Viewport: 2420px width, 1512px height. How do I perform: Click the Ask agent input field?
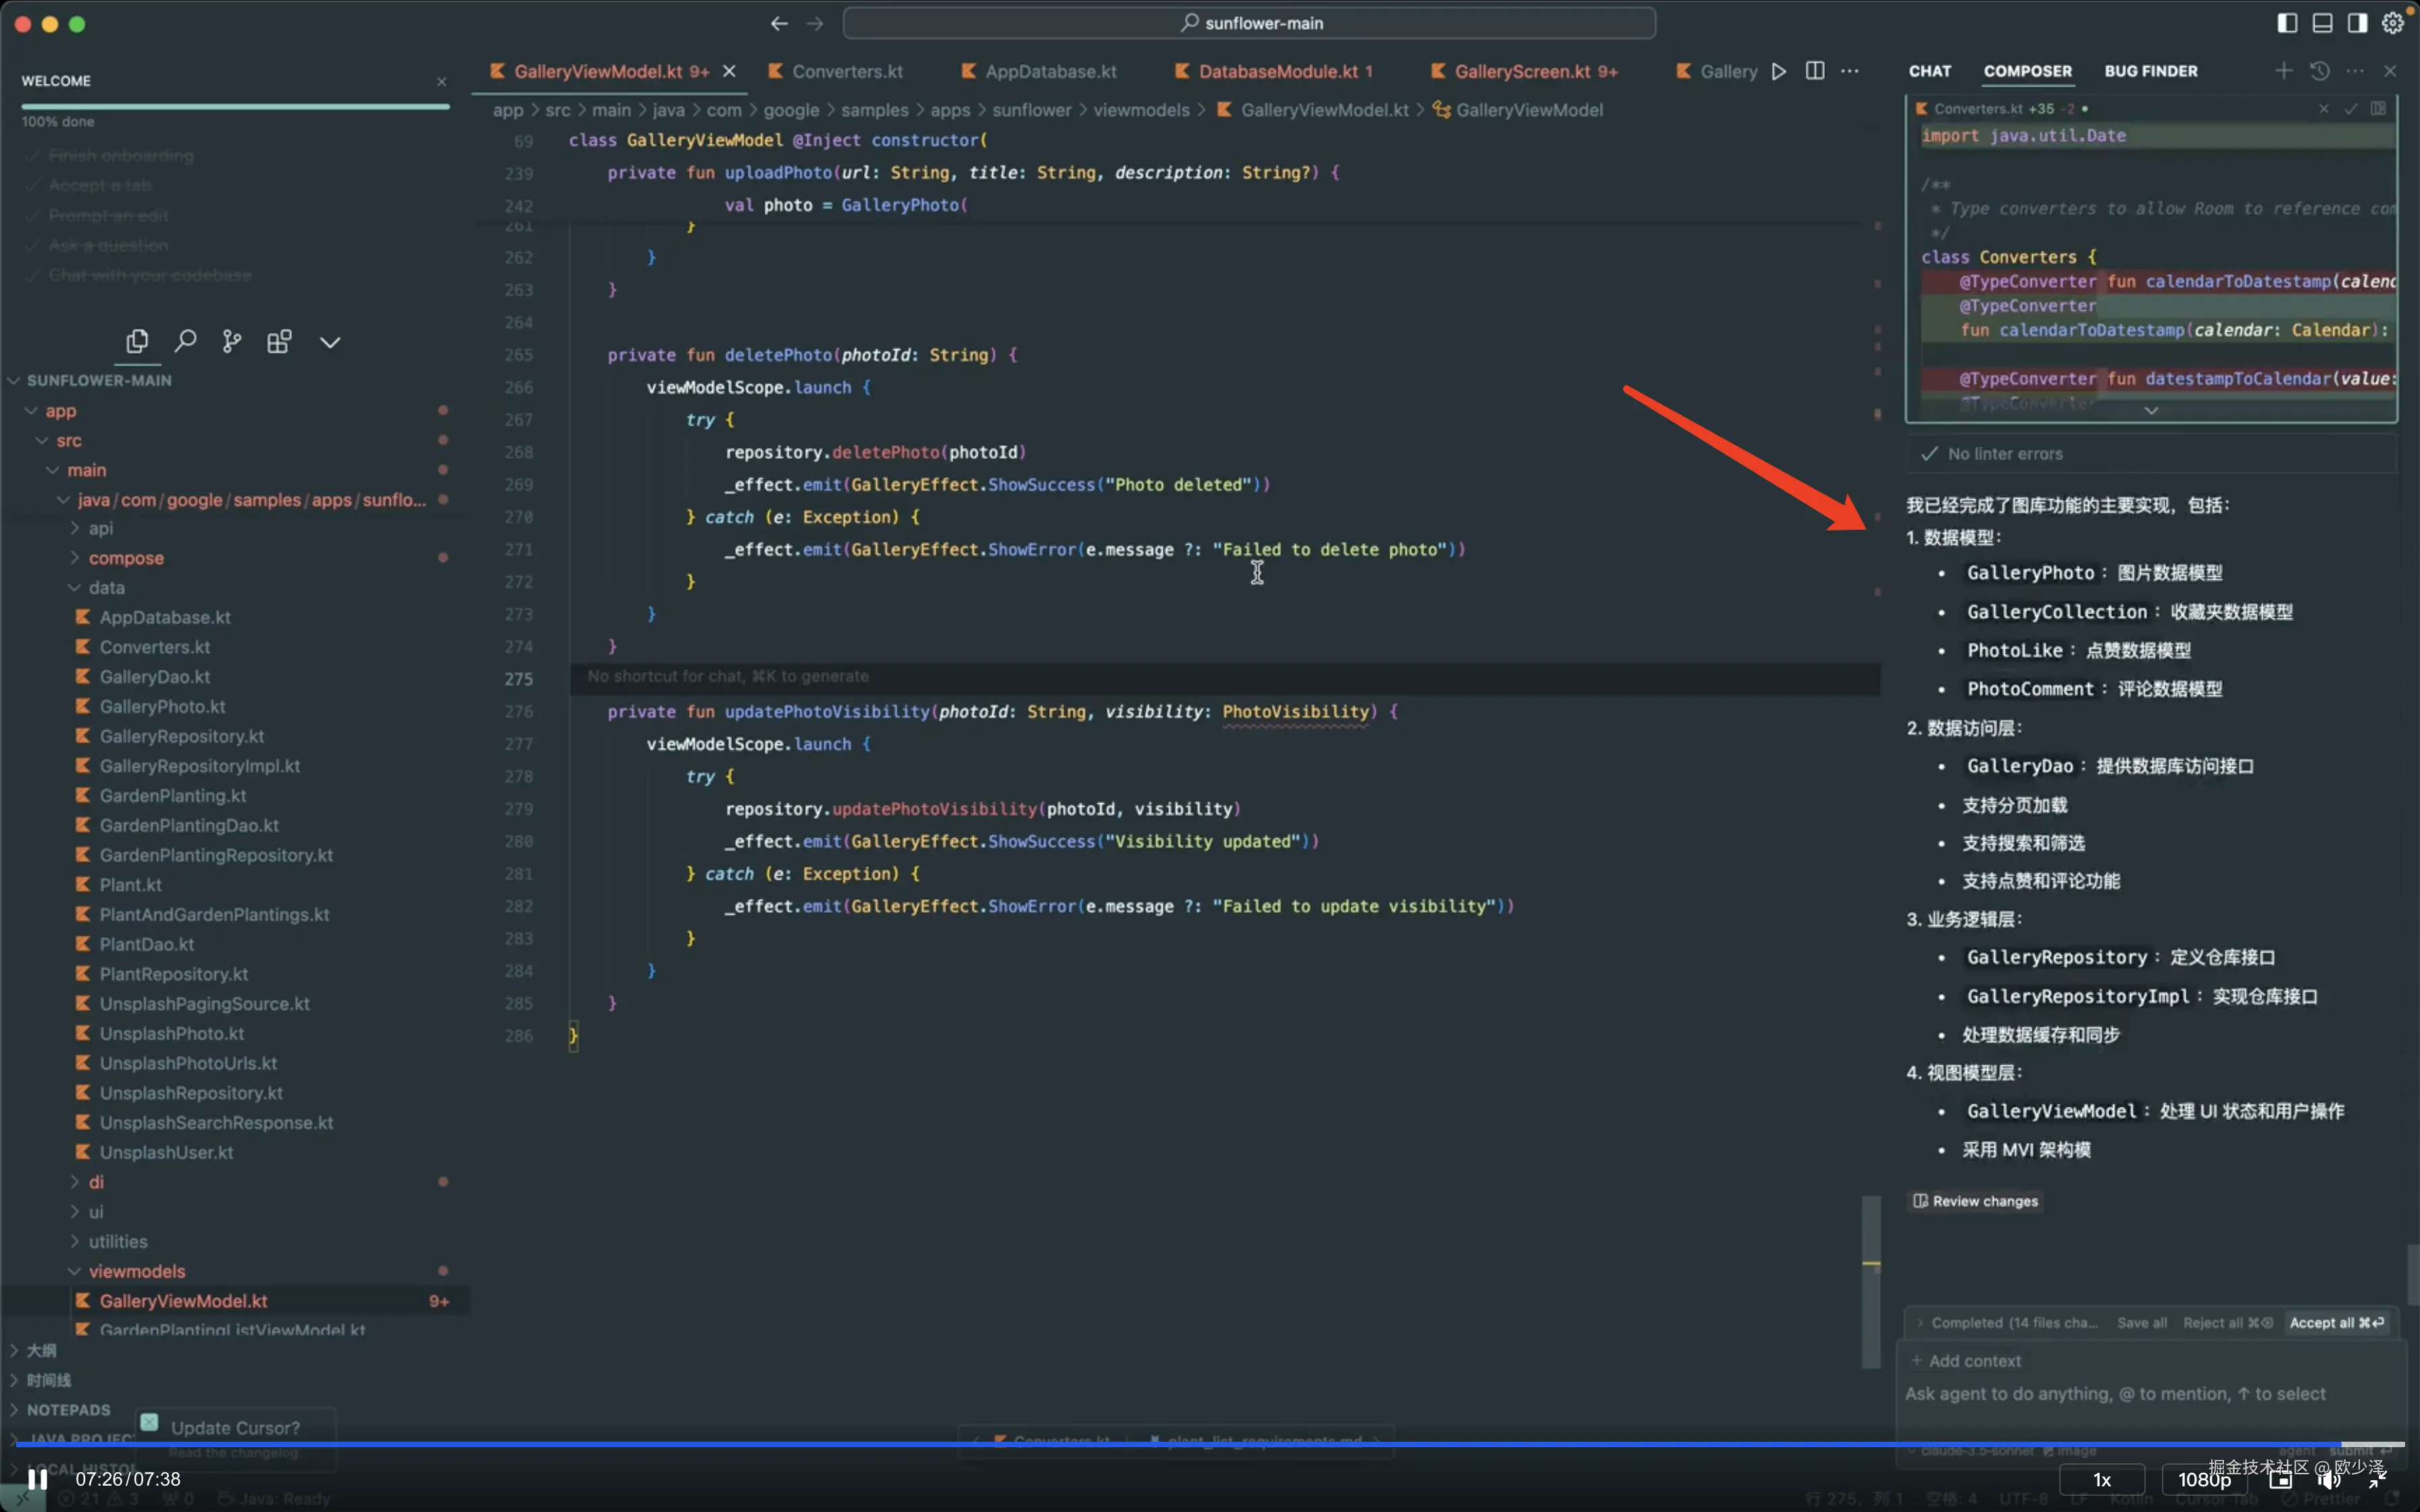[x=2115, y=1394]
